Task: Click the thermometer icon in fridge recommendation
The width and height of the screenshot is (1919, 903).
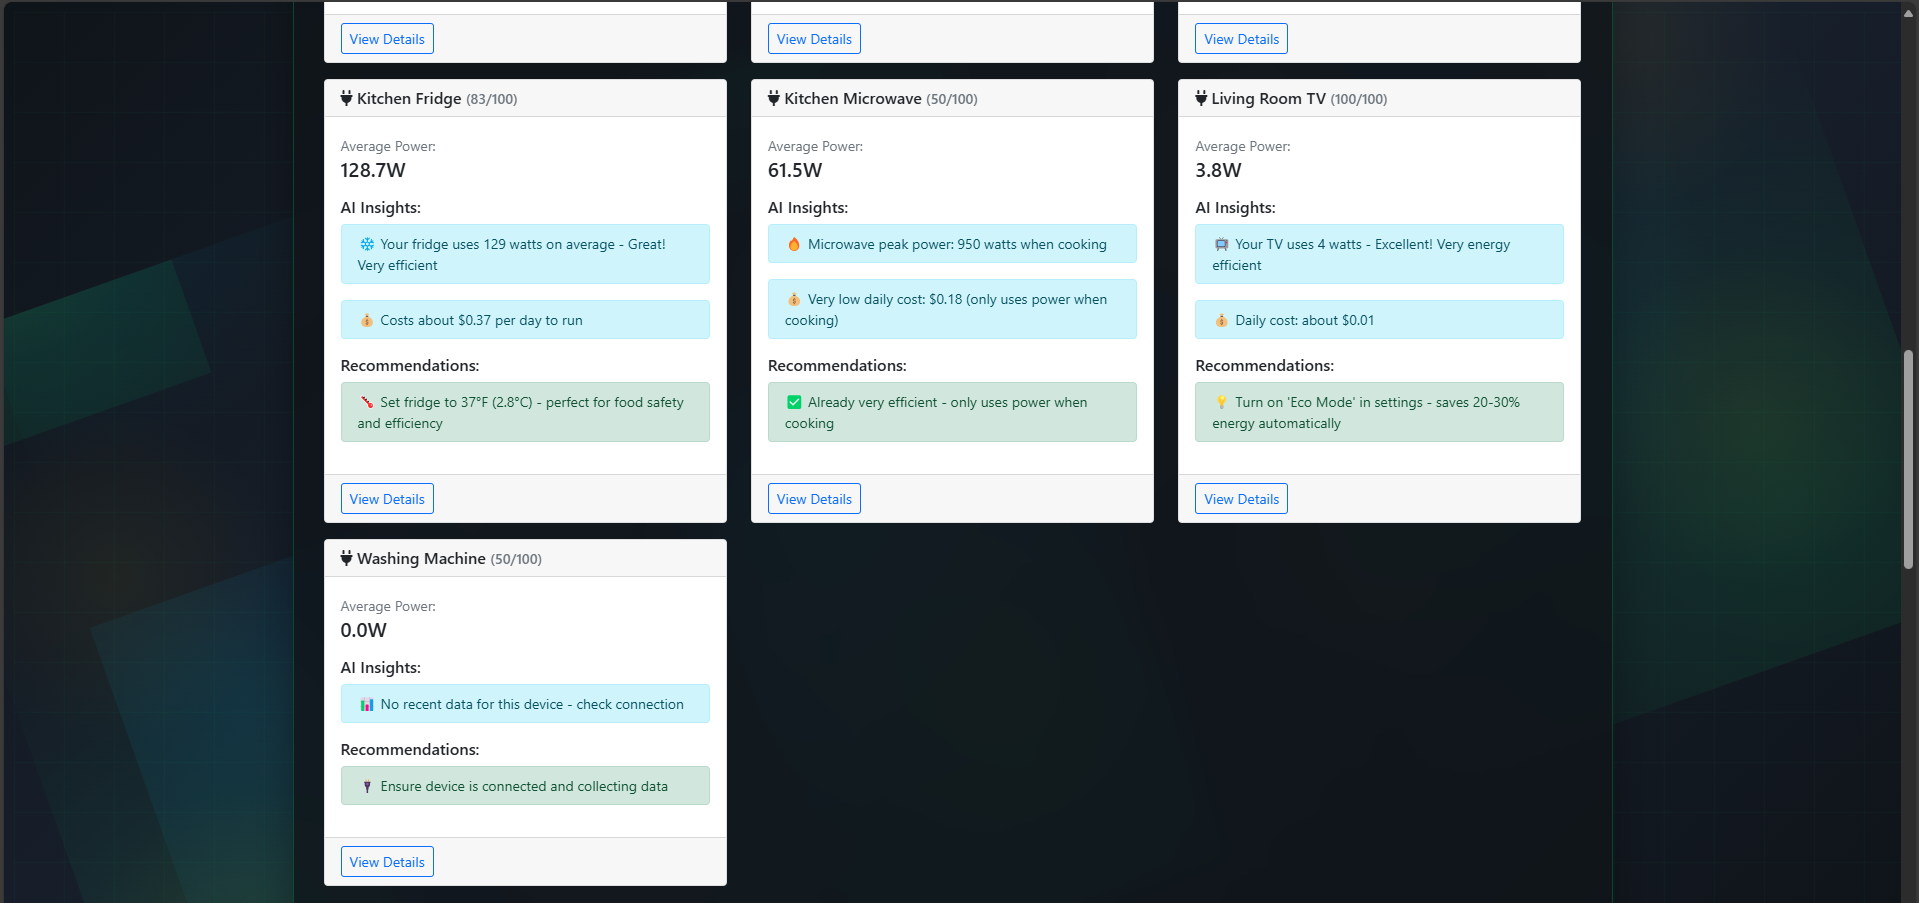Action: tap(367, 402)
